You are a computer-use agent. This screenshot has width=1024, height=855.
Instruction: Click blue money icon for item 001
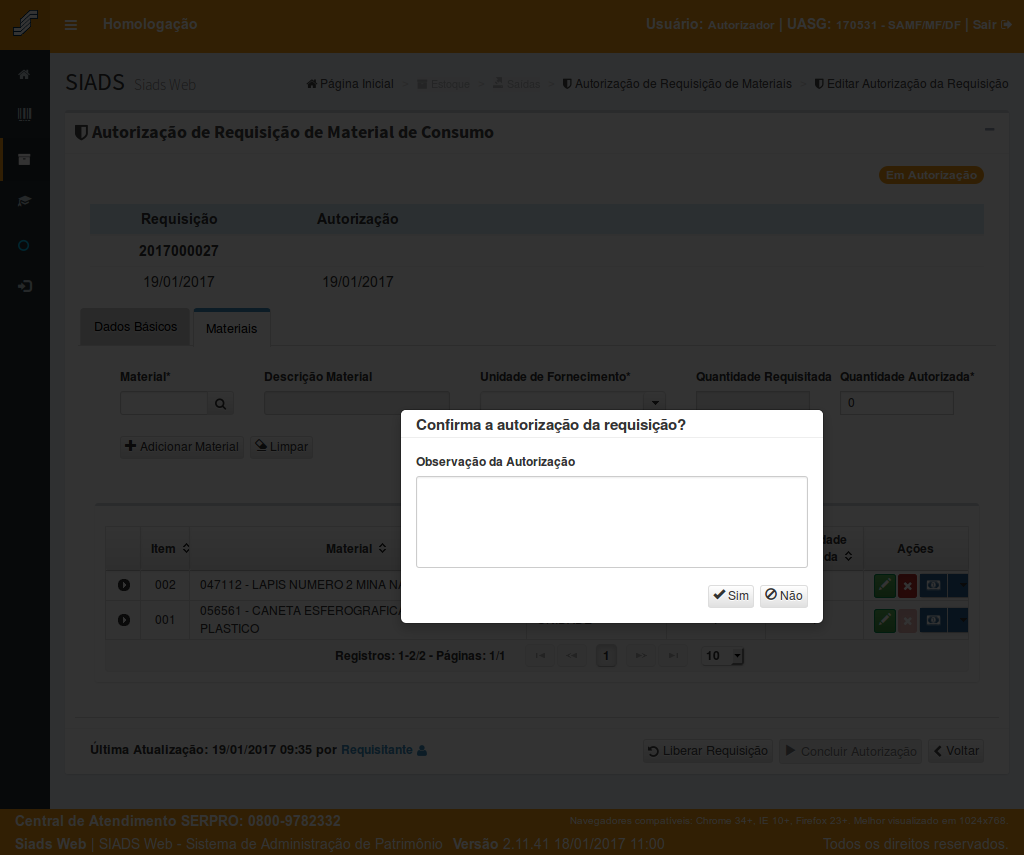pos(933,620)
